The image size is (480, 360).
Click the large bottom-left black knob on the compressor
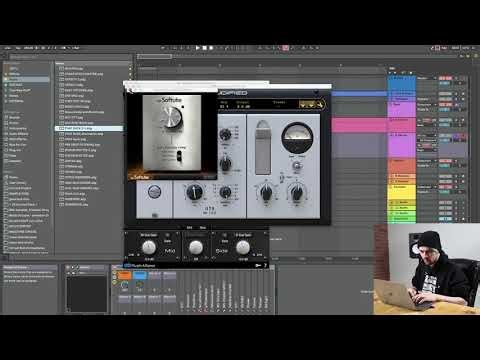point(194,193)
